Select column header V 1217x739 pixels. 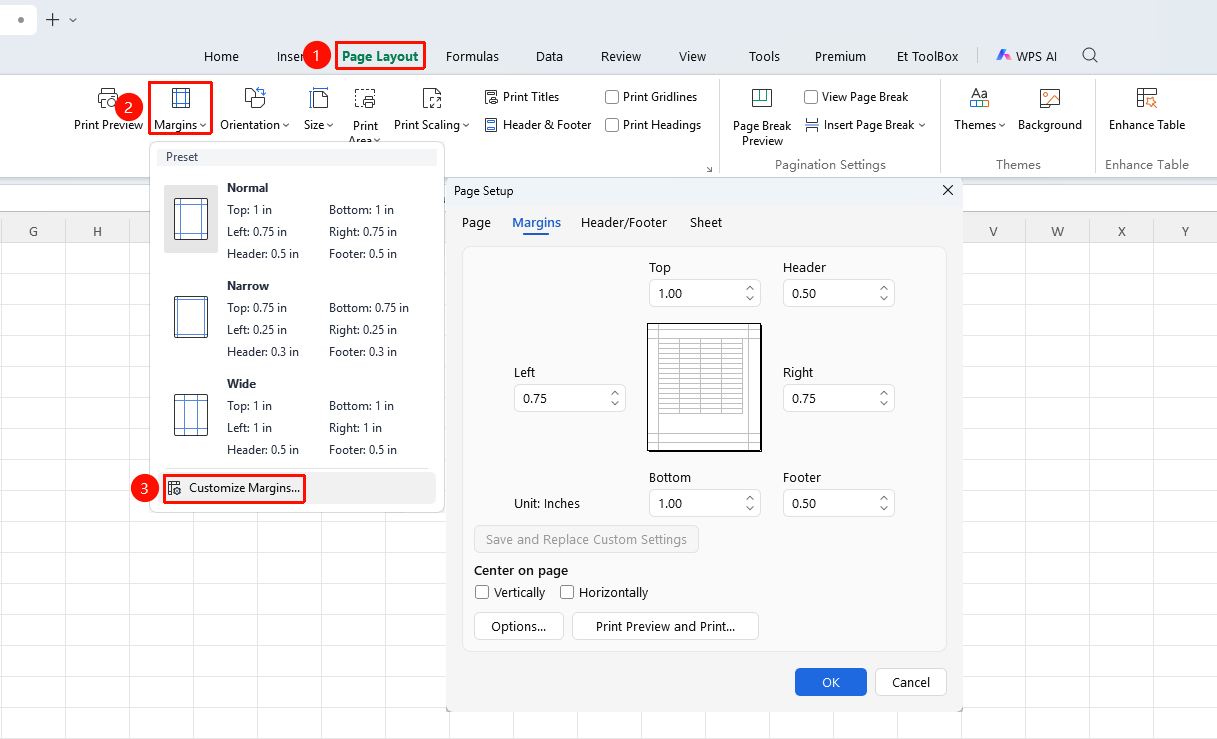994,231
